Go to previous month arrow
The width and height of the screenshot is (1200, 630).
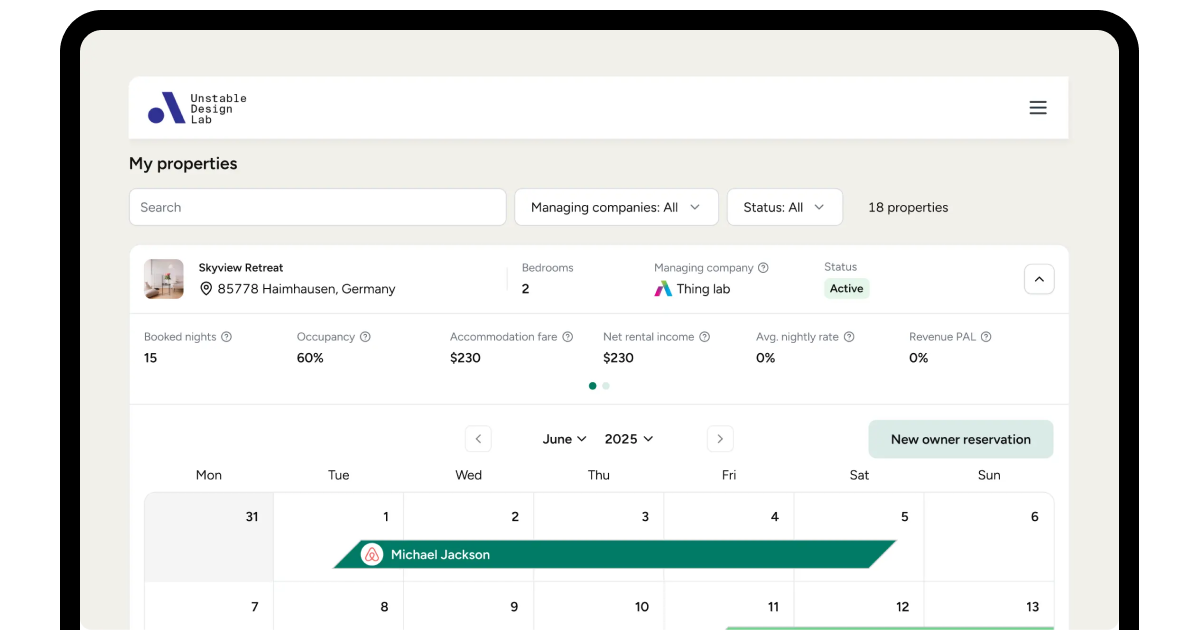(478, 439)
